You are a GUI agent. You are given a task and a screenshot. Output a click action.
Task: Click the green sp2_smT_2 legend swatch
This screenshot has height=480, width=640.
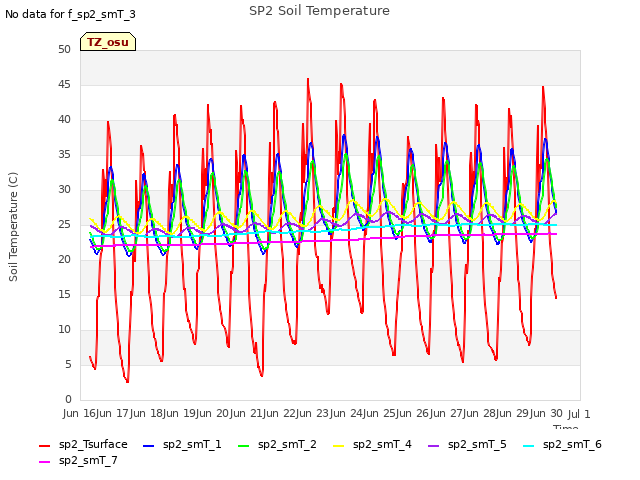click(244, 446)
